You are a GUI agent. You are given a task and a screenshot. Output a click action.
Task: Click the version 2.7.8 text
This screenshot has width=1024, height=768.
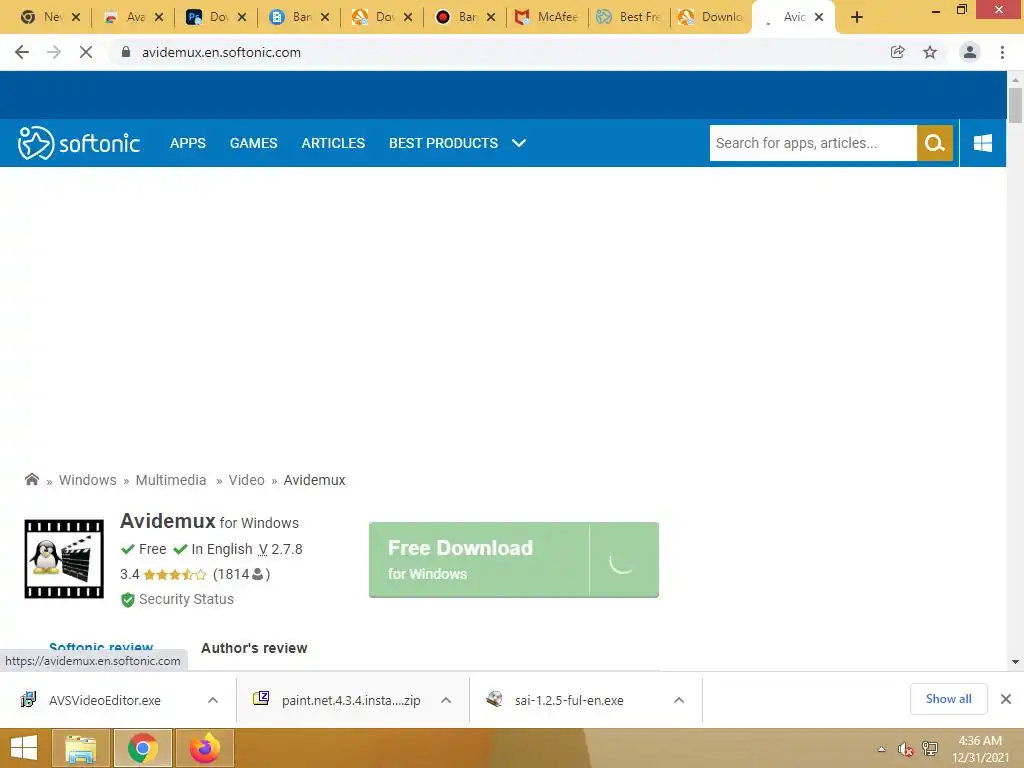[281, 549]
